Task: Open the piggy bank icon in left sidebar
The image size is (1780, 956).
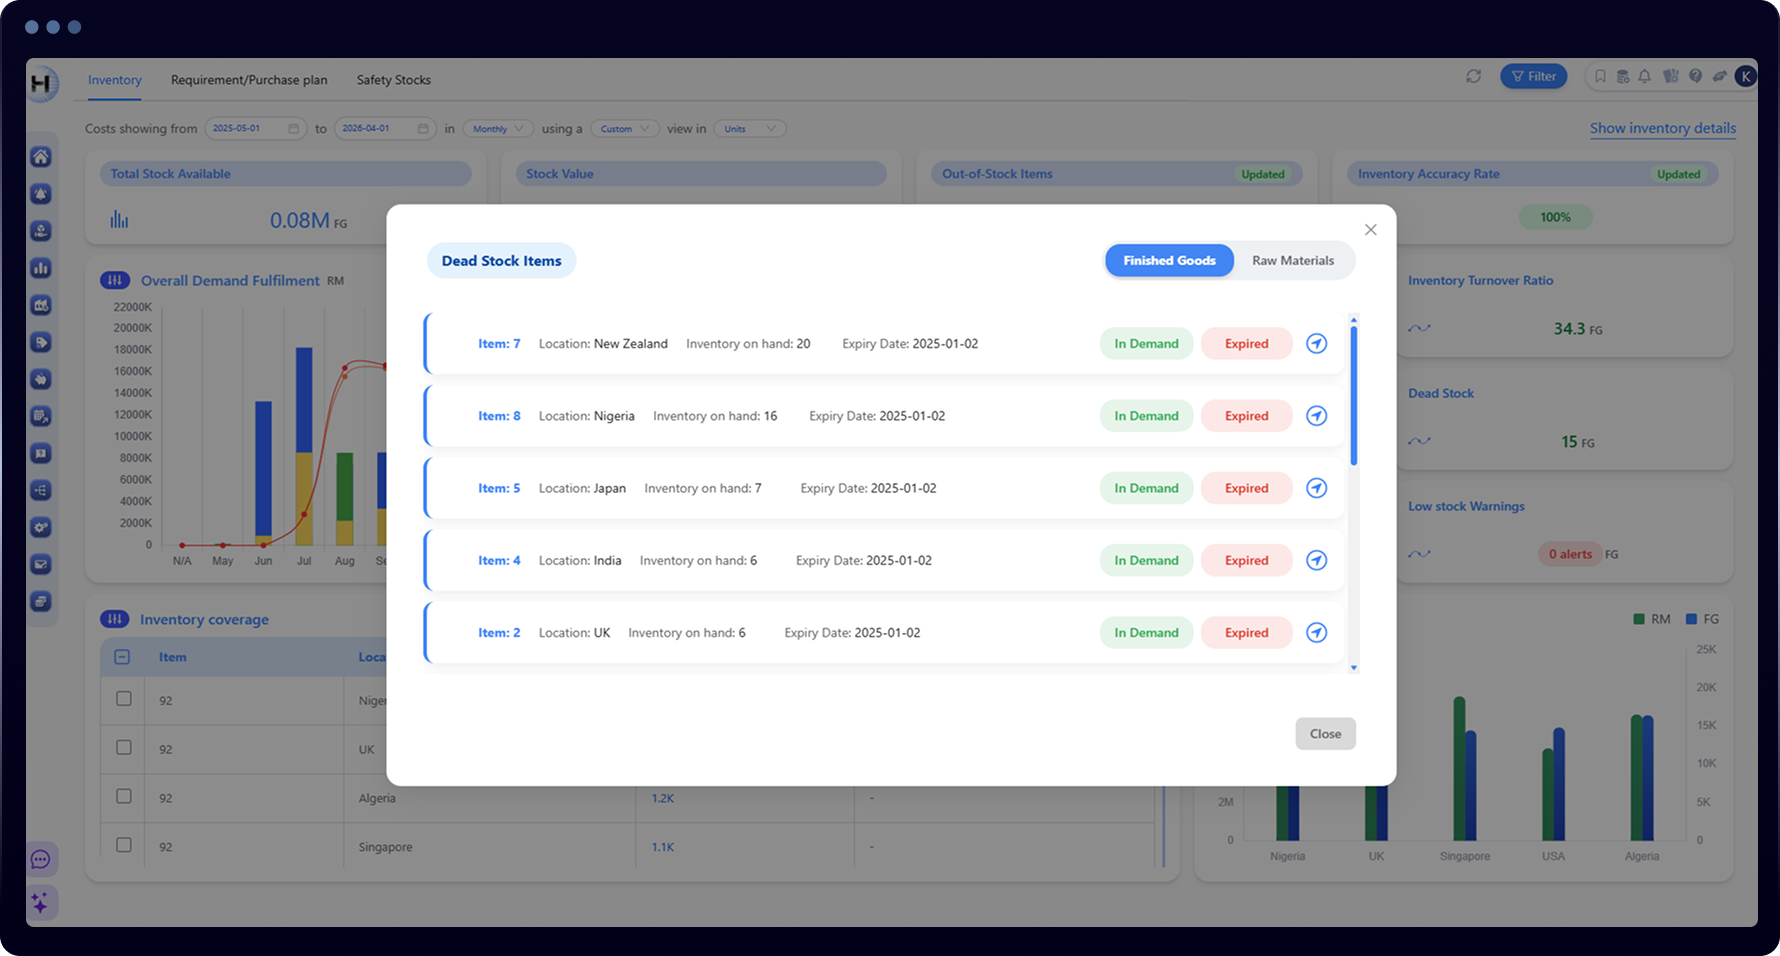Action: [x=41, y=379]
